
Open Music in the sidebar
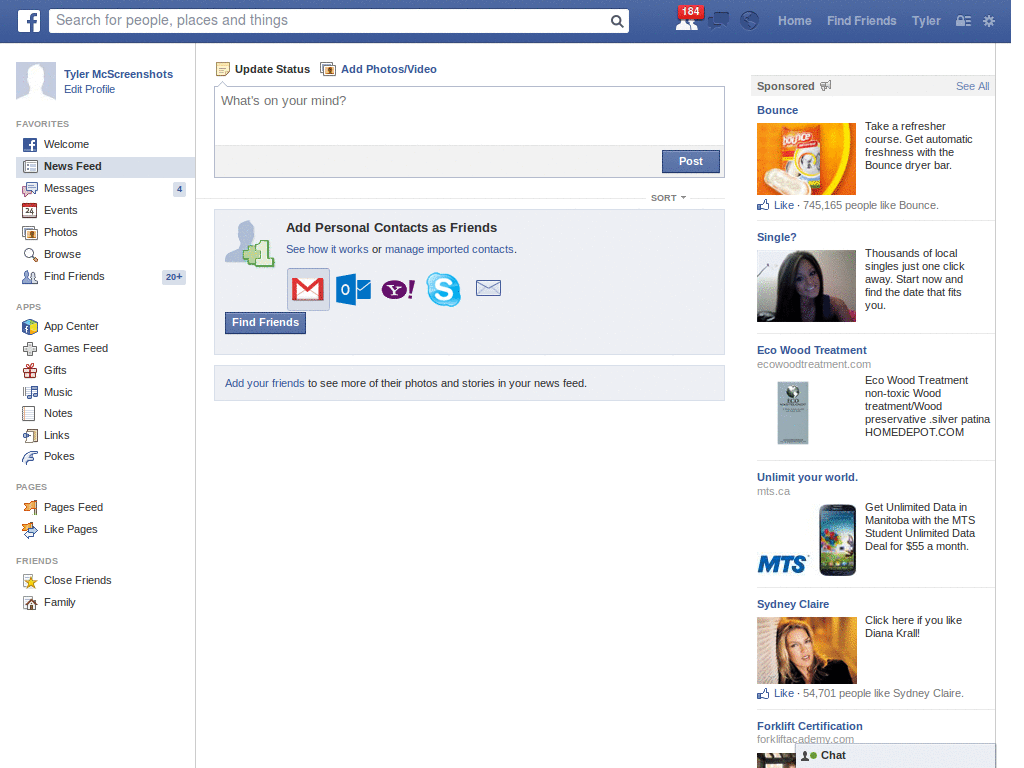pos(105,392)
